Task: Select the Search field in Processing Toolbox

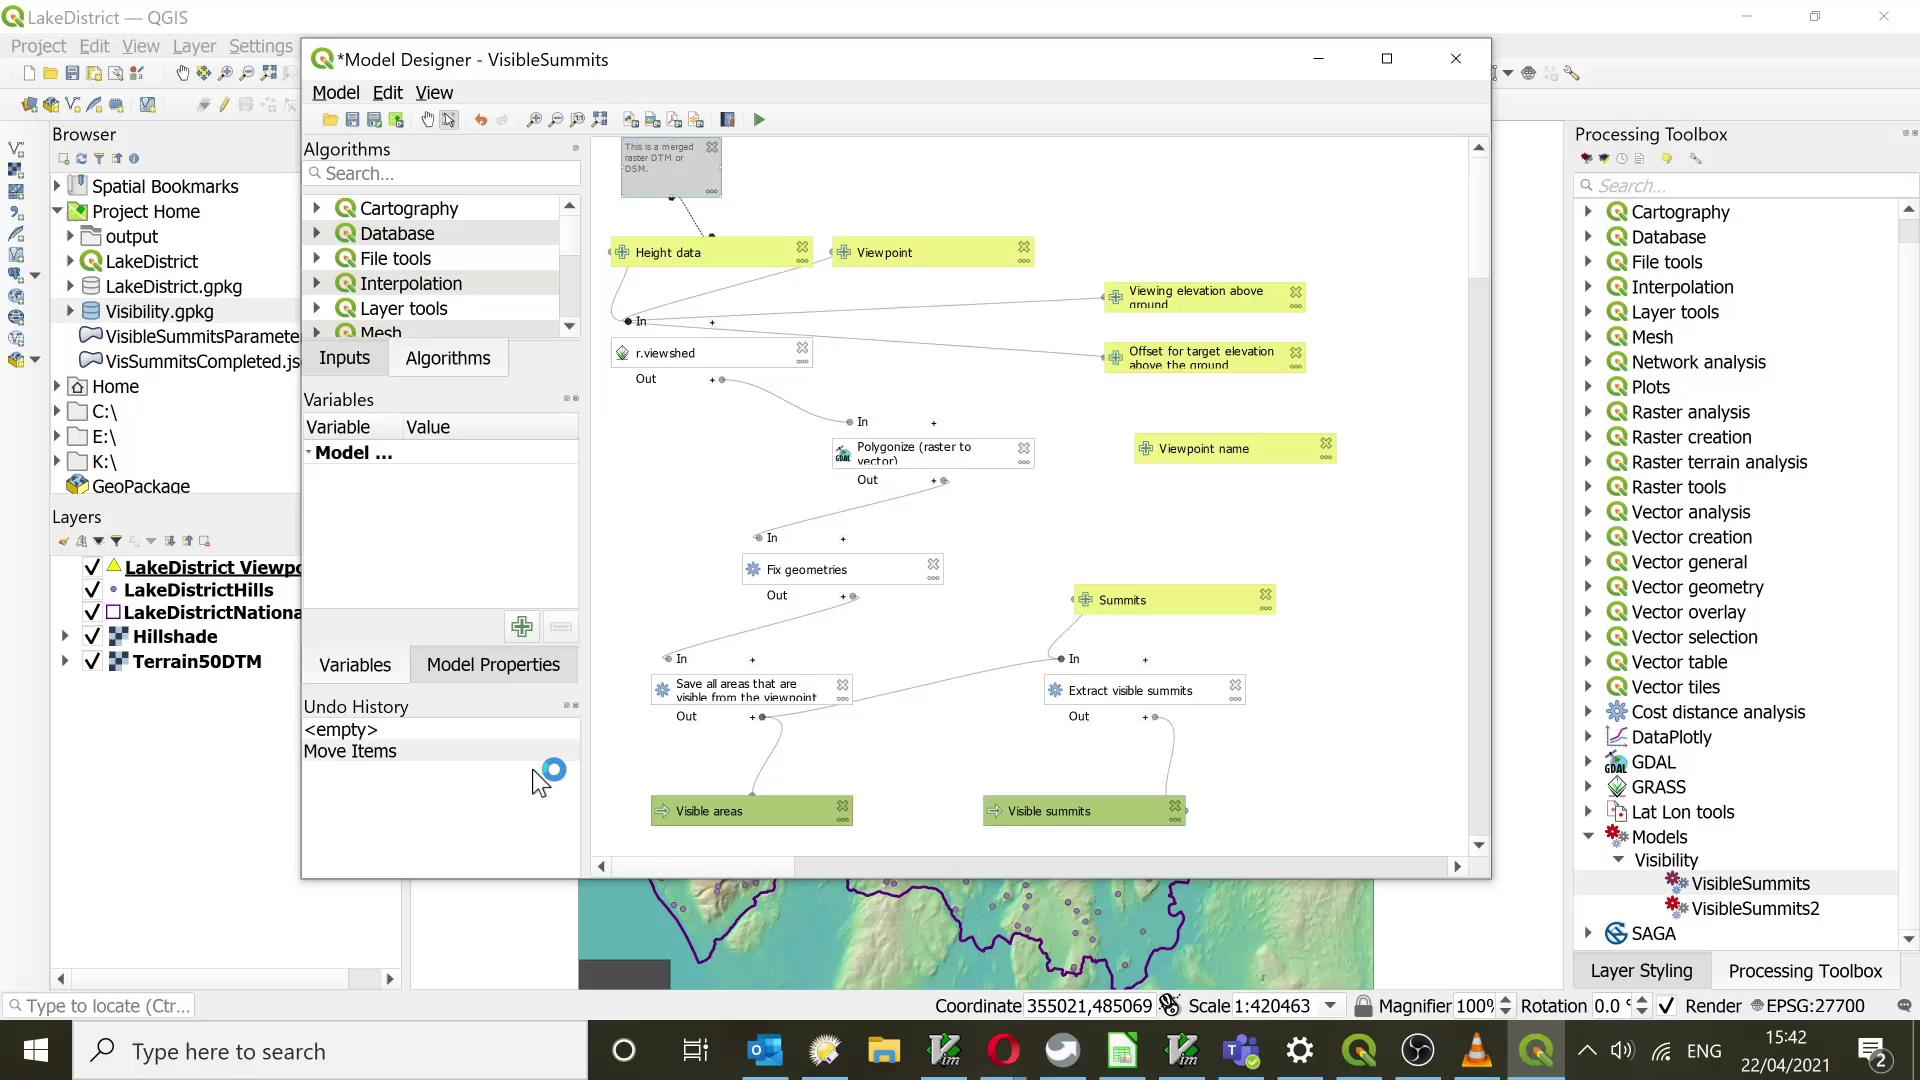Action: coord(1743,185)
